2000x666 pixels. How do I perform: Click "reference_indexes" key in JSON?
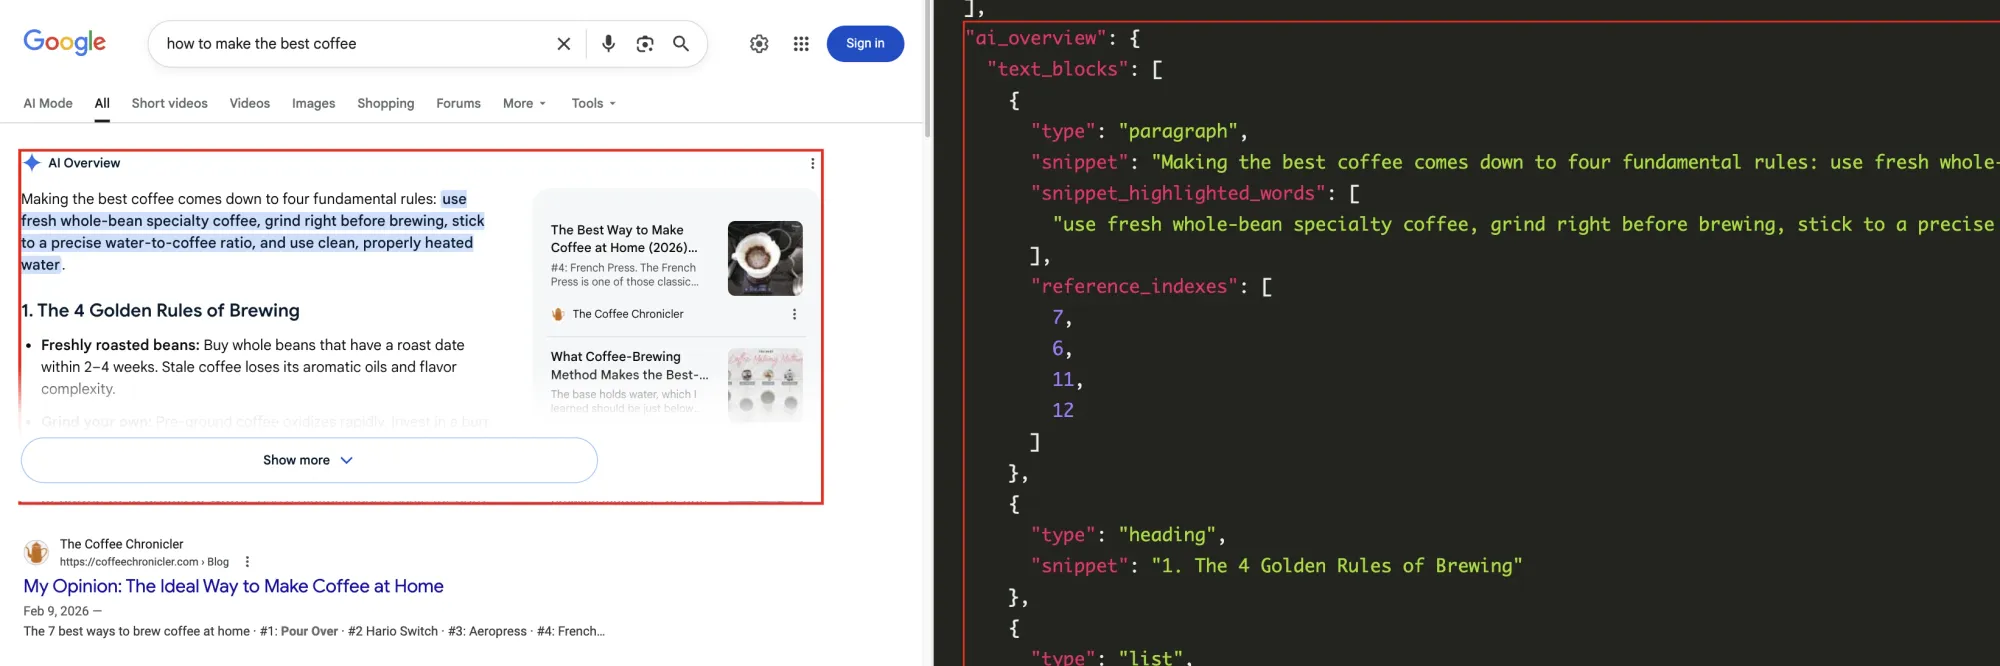tap(1135, 286)
